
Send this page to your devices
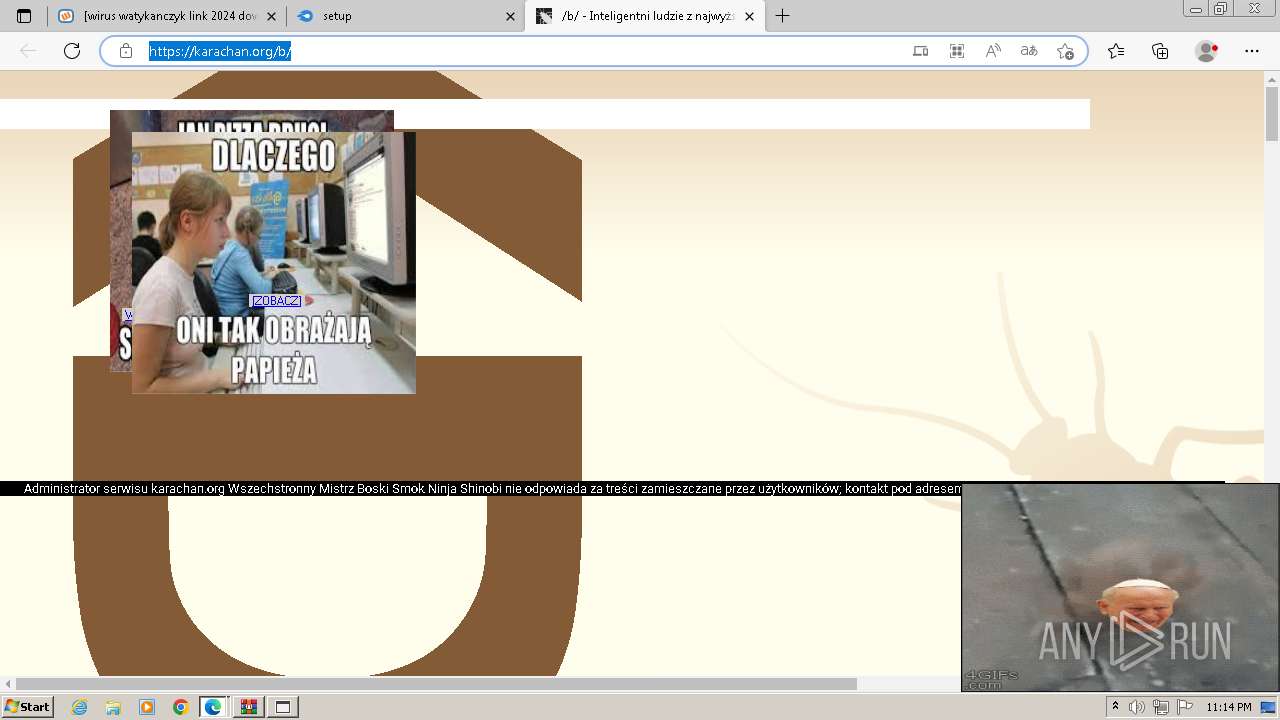(921, 51)
